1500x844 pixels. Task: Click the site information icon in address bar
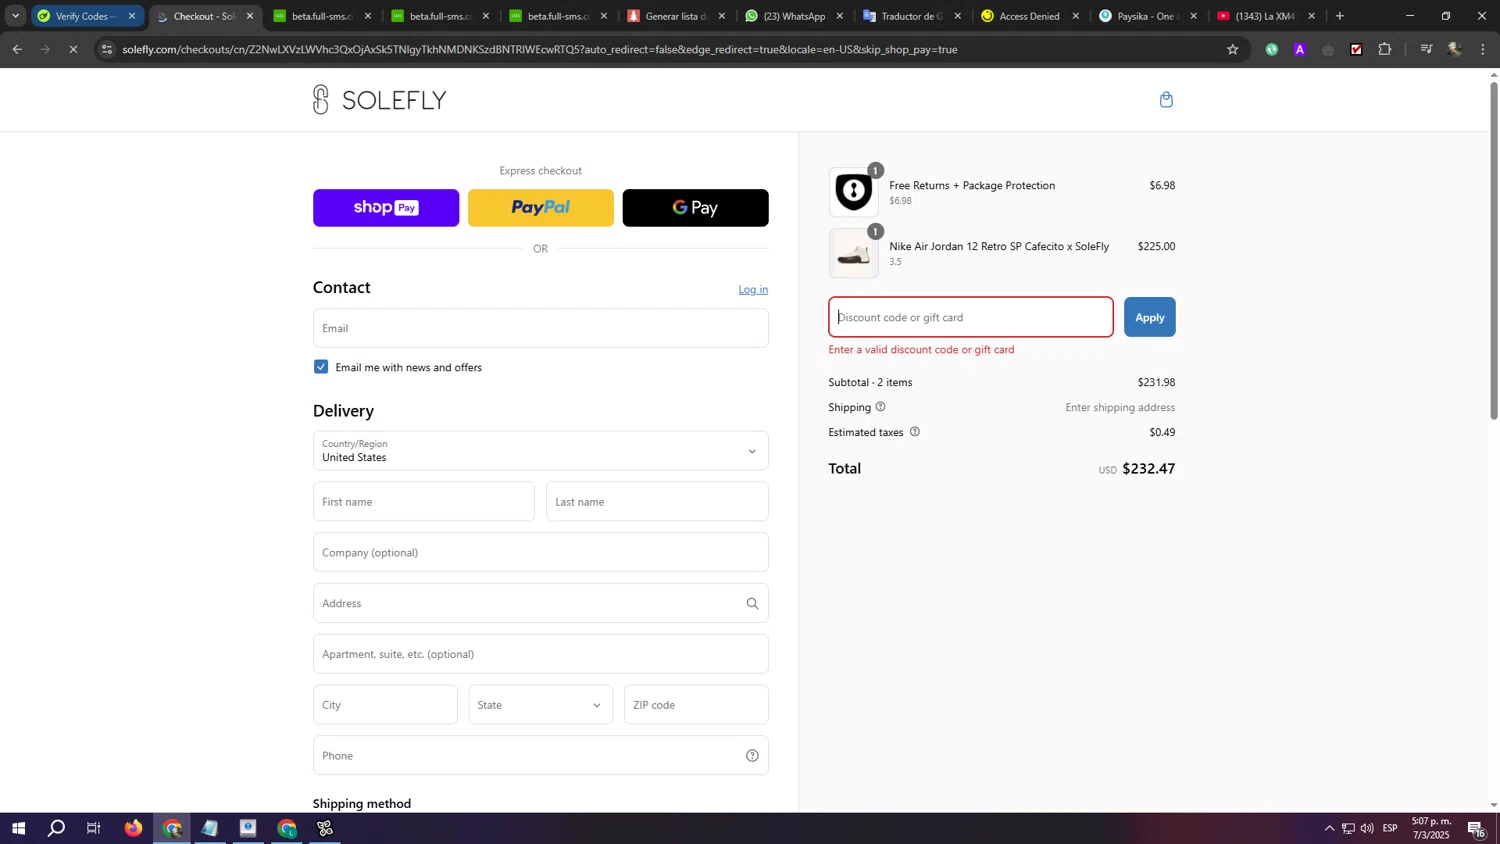(x=107, y=49)
